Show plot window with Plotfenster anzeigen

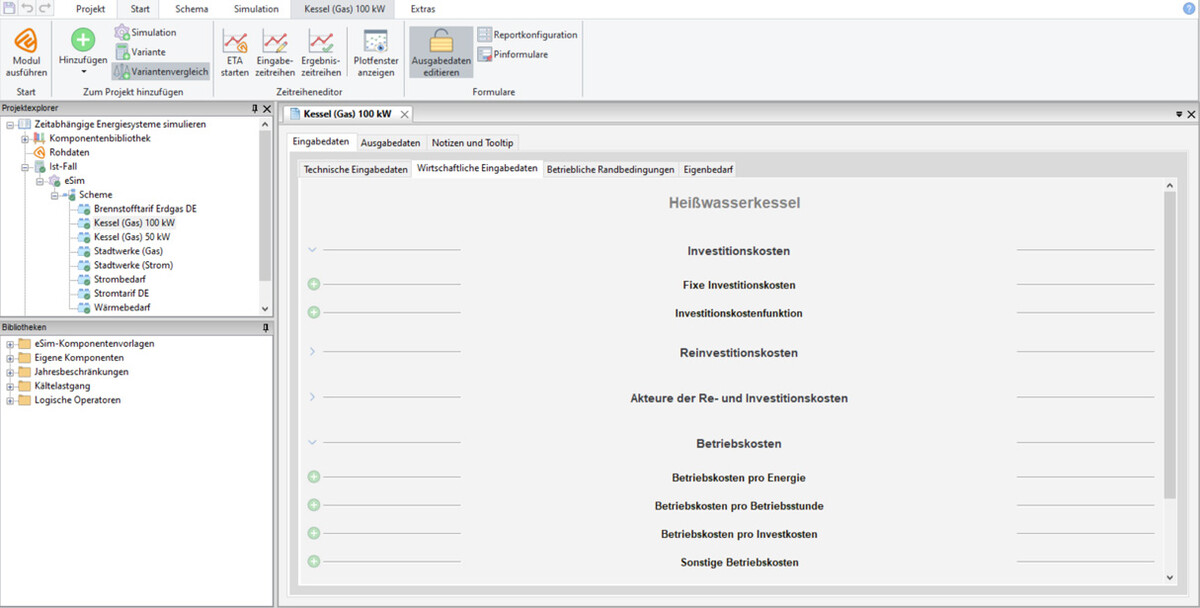pyautogui.click(x=376, y=42)
